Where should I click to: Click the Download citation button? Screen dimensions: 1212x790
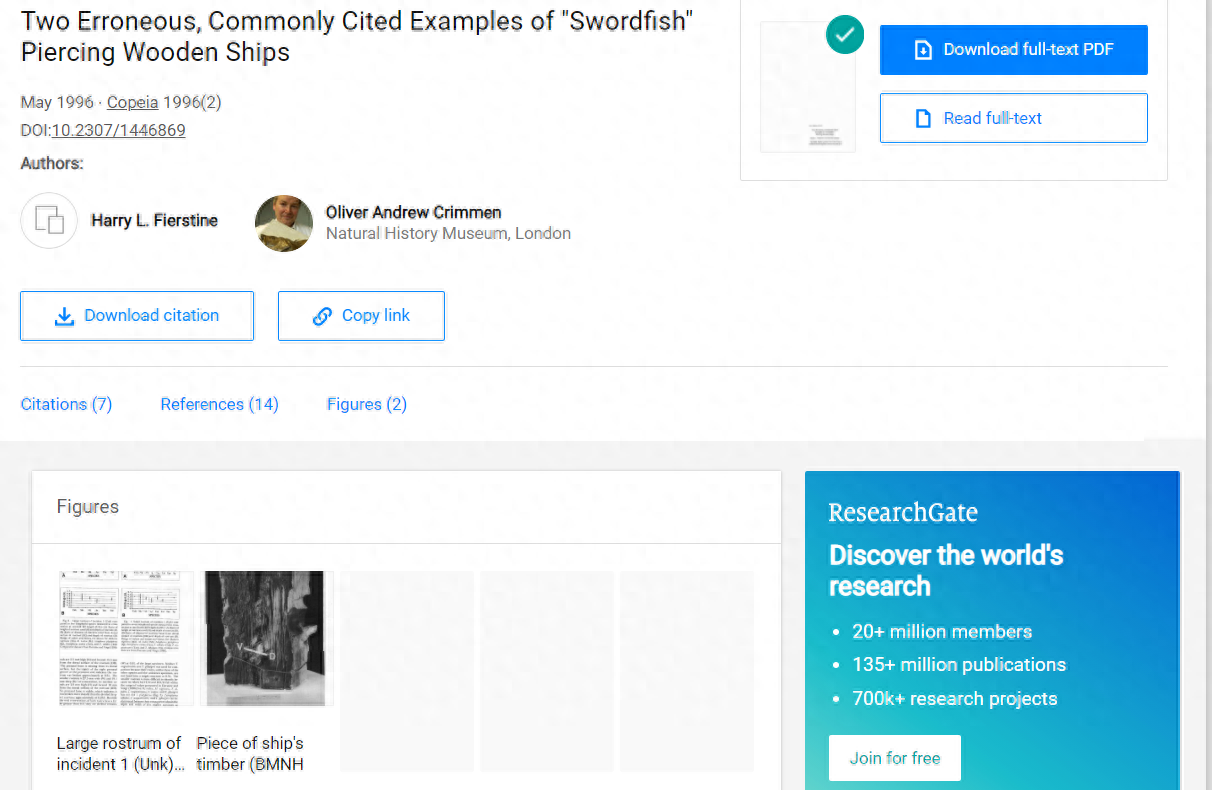137,316
